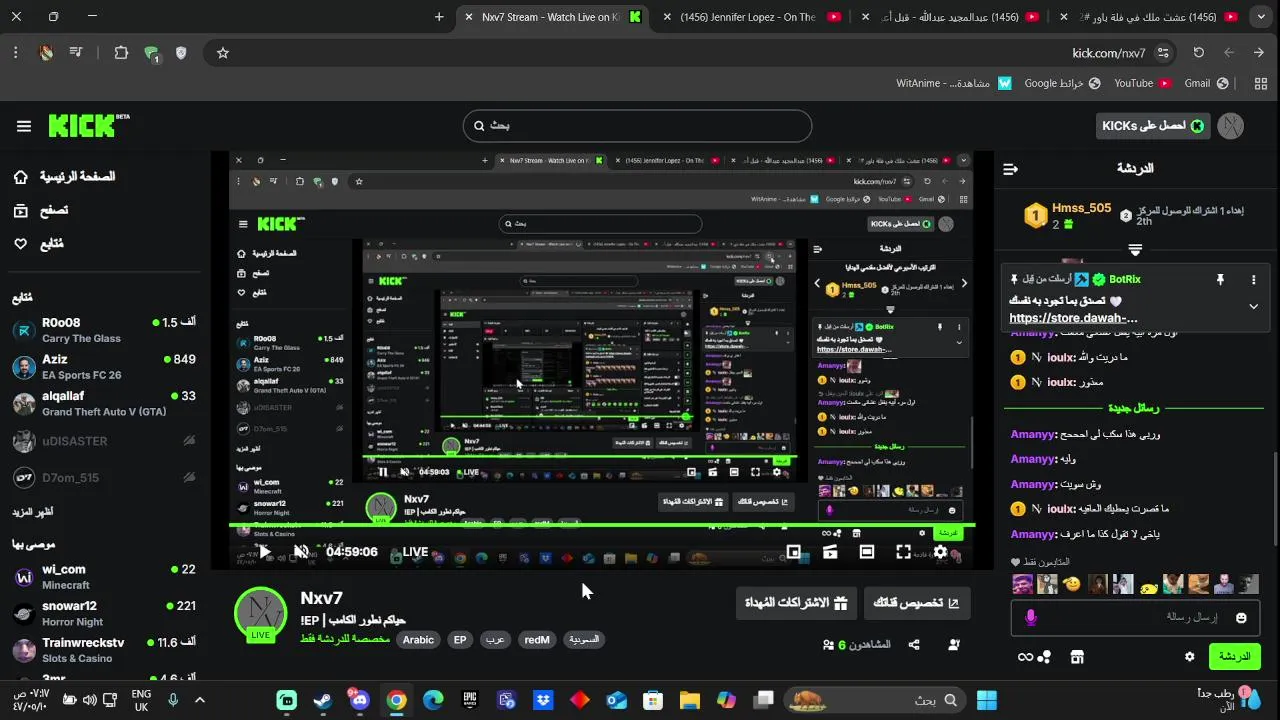Select the Arabic stream tag
The image size is (1280, 720).
418,640
